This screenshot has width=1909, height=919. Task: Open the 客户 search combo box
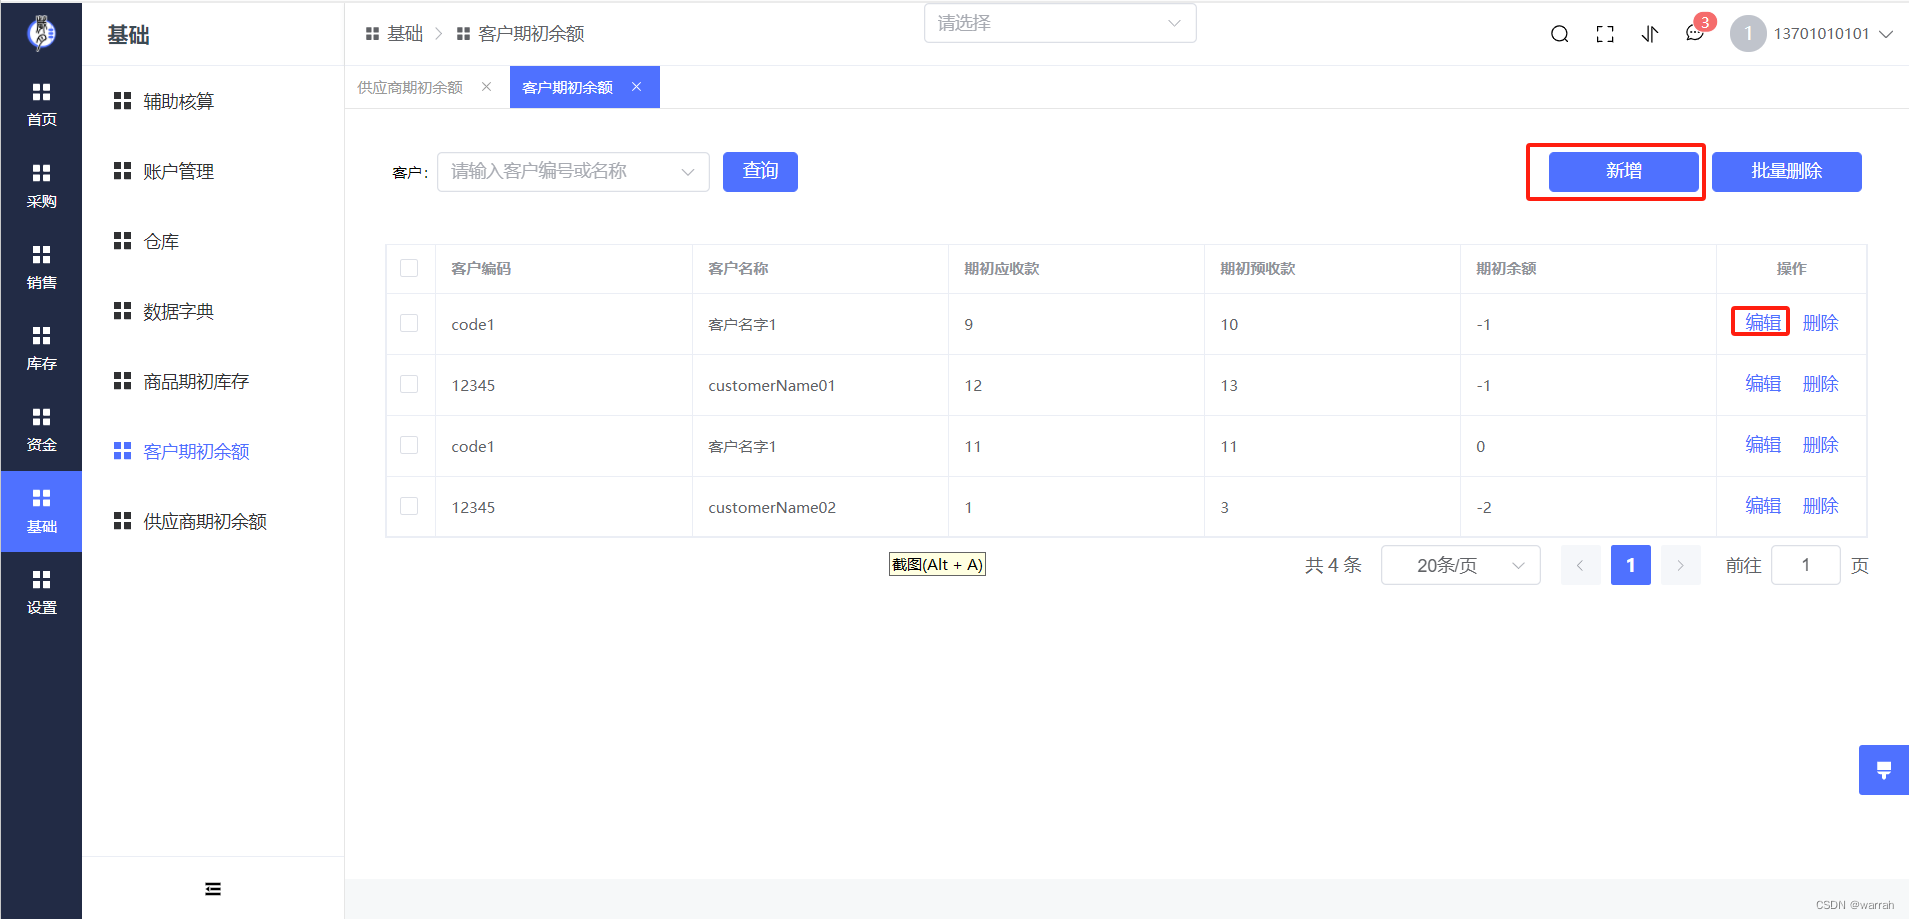(573, 171)
